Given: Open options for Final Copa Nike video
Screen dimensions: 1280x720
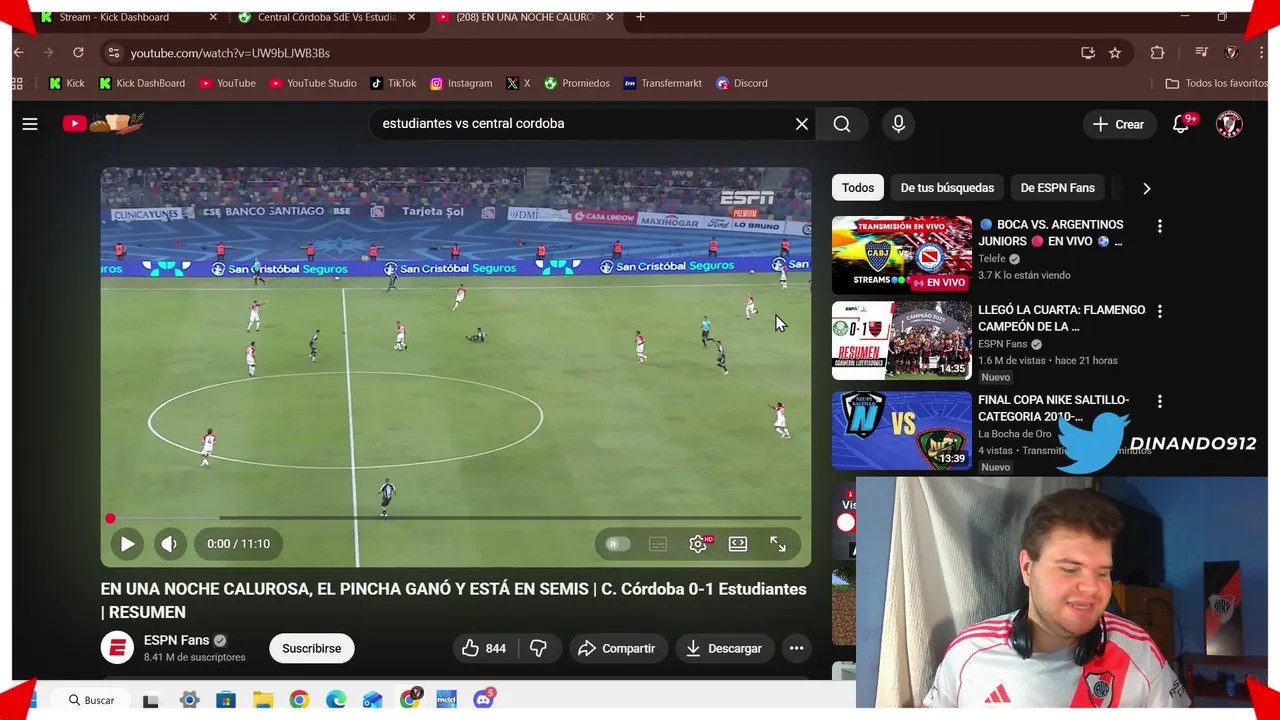Looking at the screenshot, I should click(x=1159, y=402).
